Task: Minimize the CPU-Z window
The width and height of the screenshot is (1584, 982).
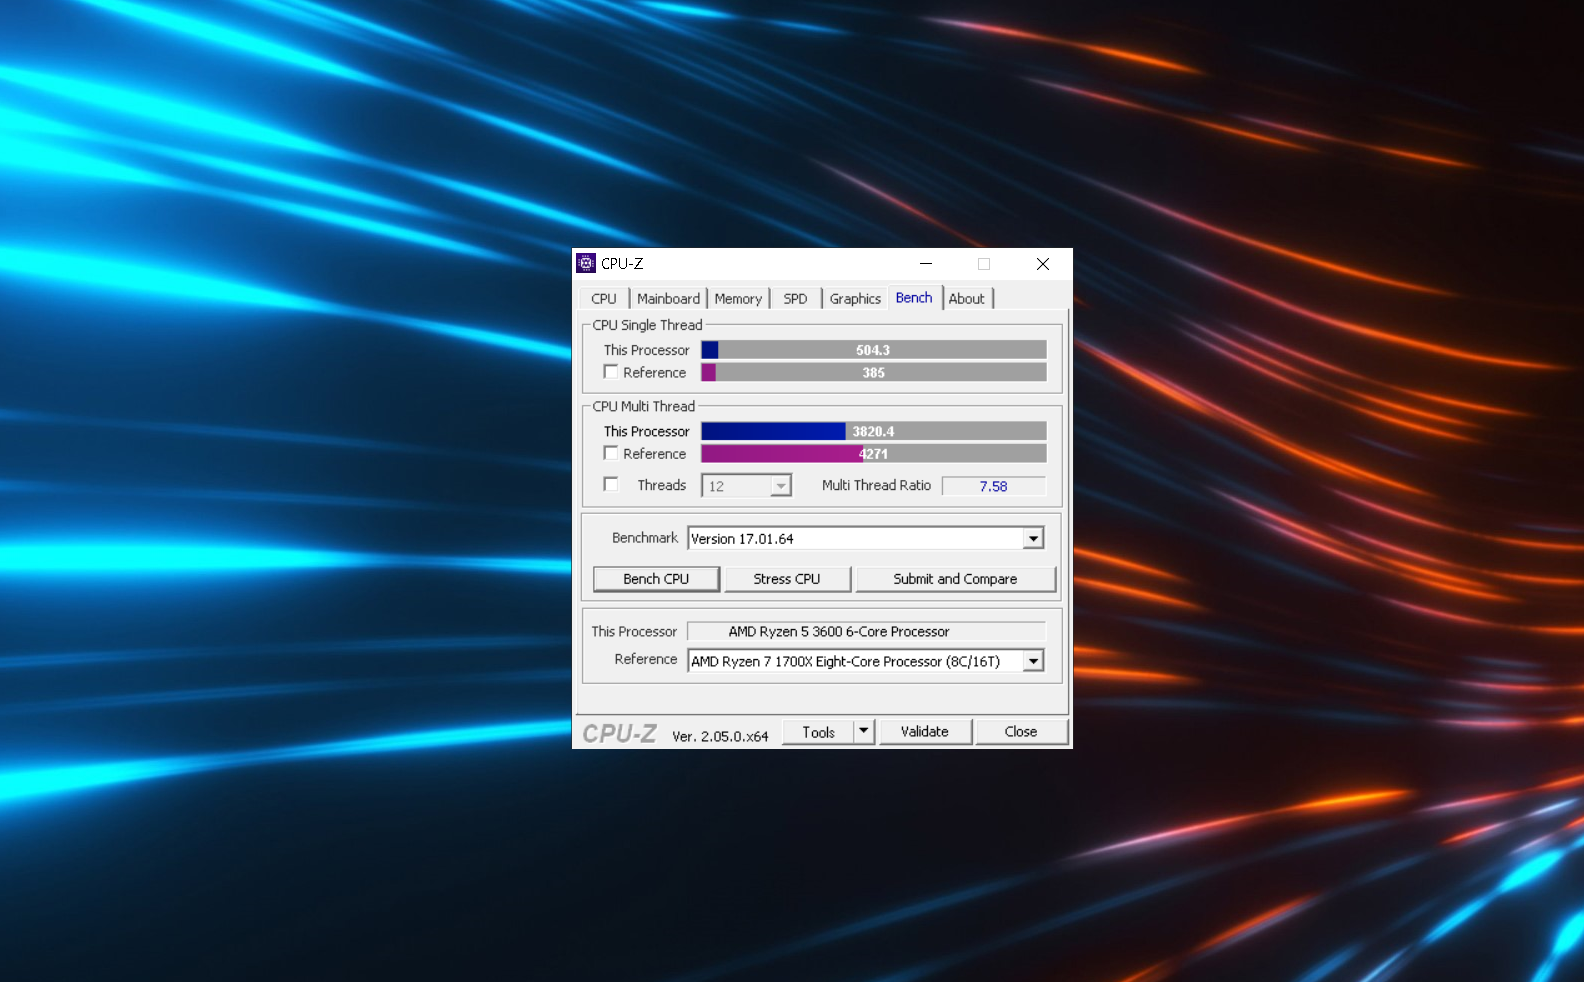Action: pyautogui.click(x=926, y=264)
